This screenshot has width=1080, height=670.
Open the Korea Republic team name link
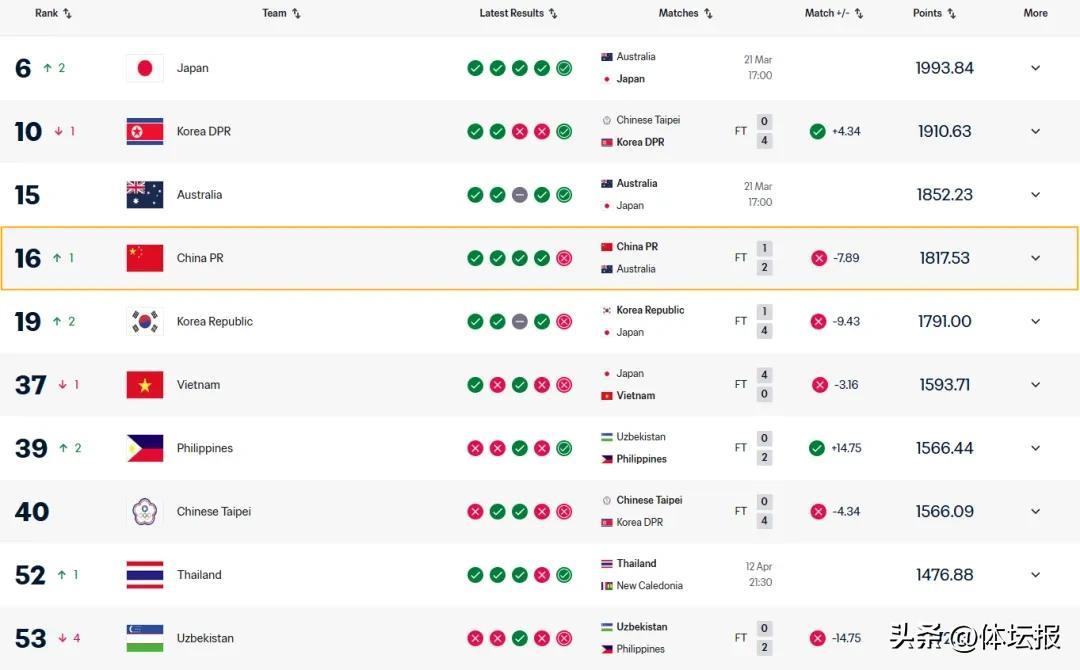tap(214, 321)
